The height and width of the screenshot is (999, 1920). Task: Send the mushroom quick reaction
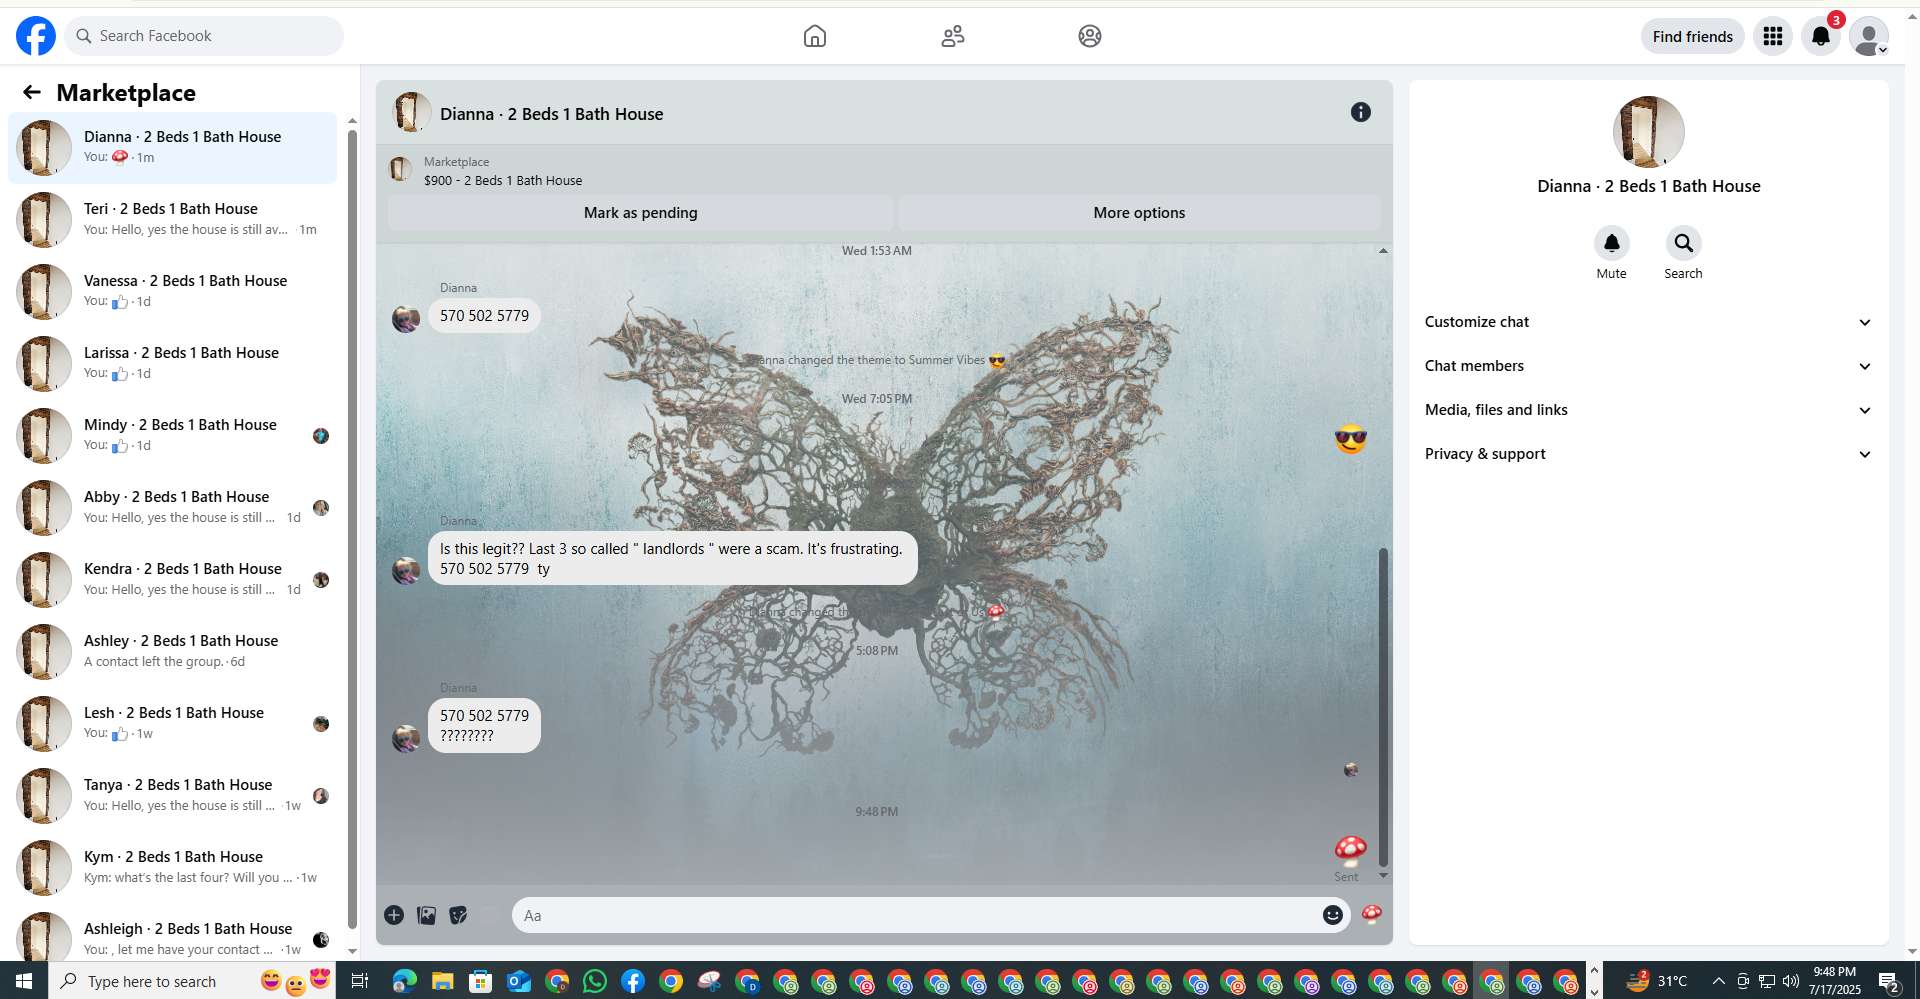[1372, 915]
